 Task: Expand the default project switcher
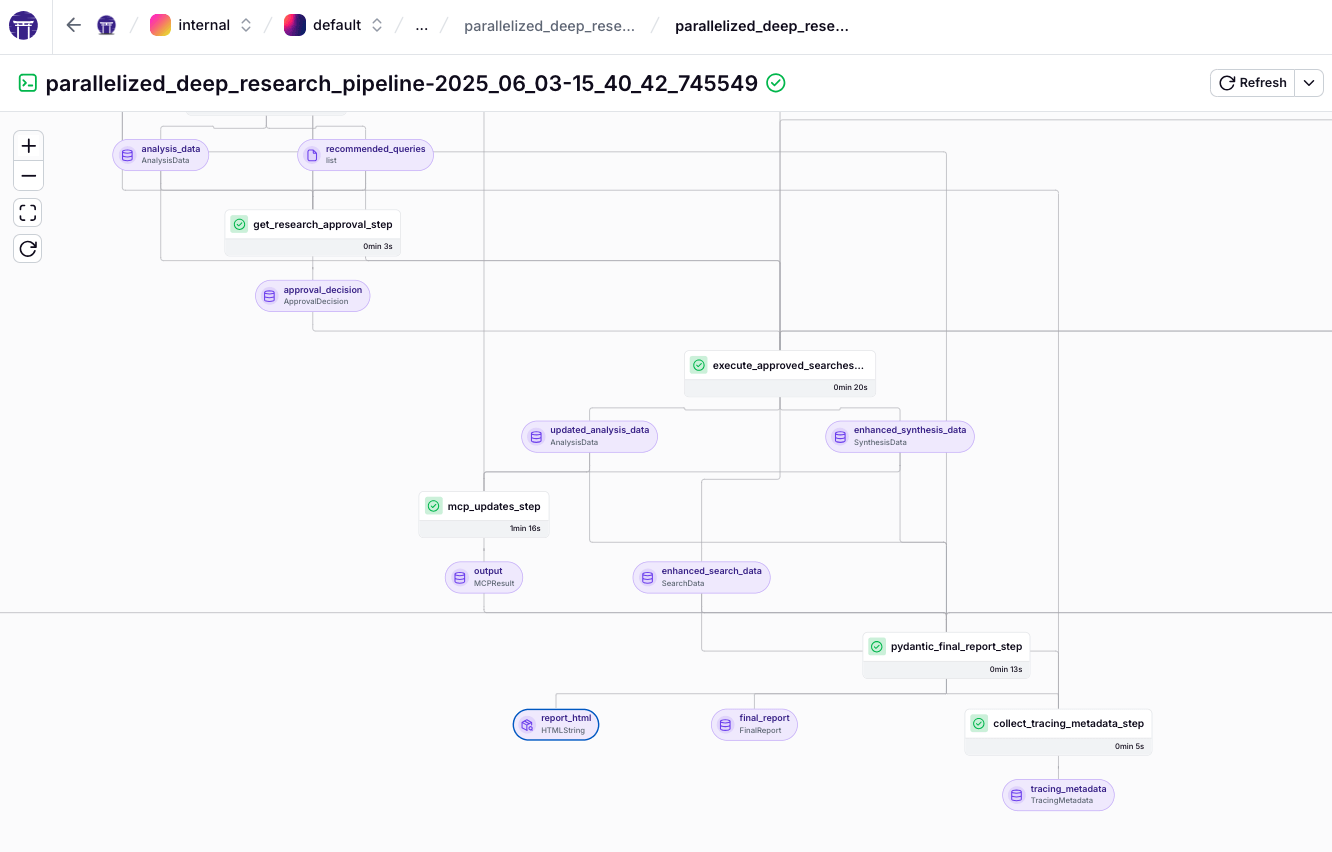click(377, 26)
